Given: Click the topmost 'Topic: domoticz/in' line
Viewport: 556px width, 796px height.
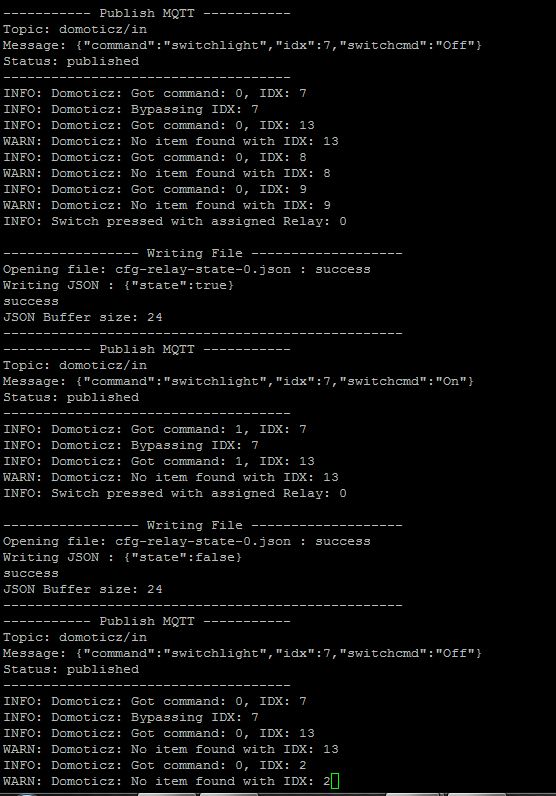Looking at the screenshot, I should 75,29.
